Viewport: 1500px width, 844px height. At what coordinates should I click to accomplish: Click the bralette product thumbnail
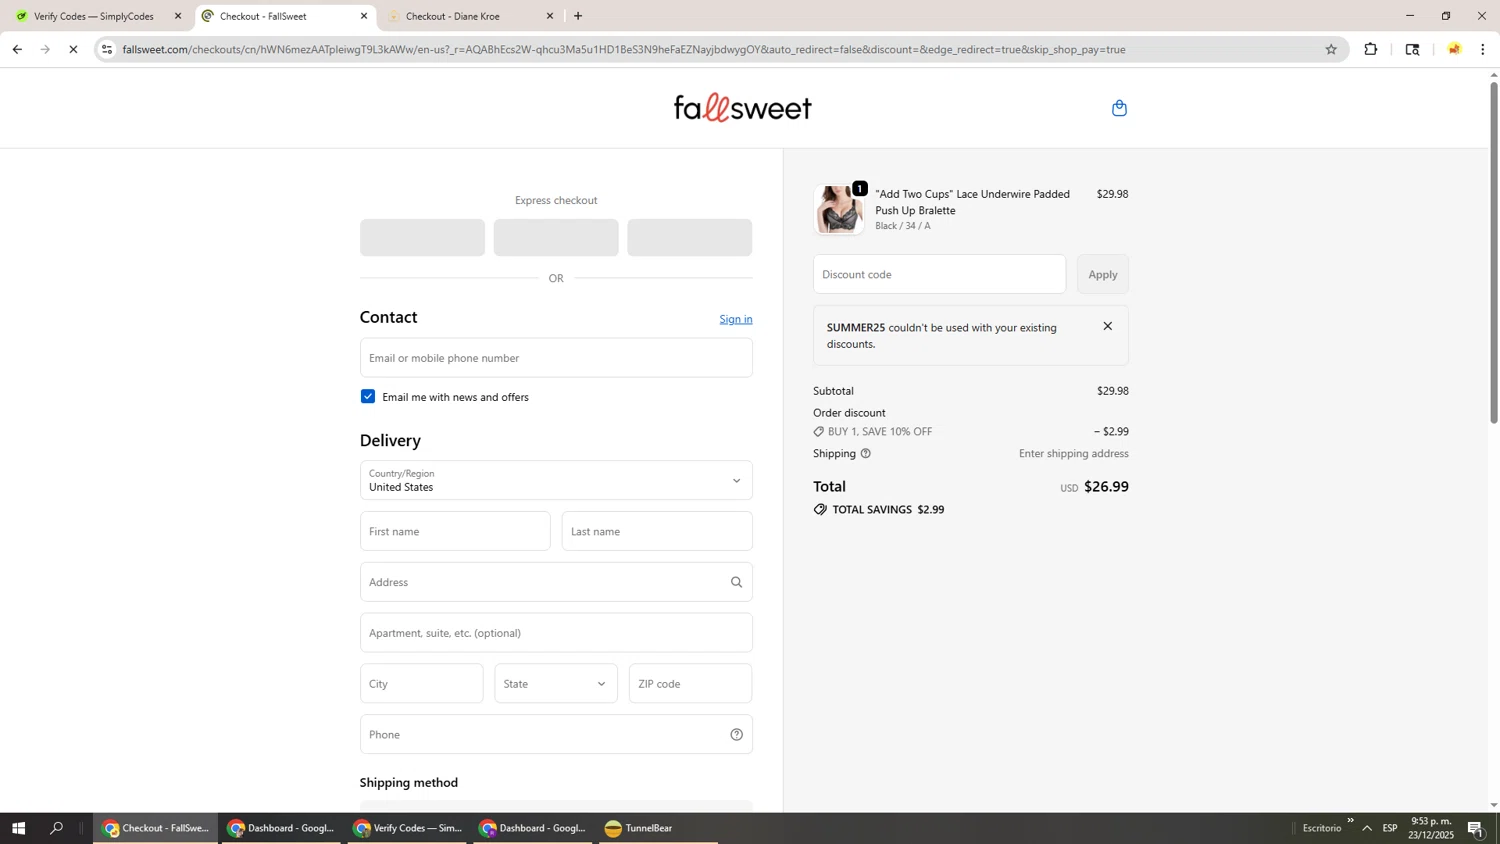(839, 210)
